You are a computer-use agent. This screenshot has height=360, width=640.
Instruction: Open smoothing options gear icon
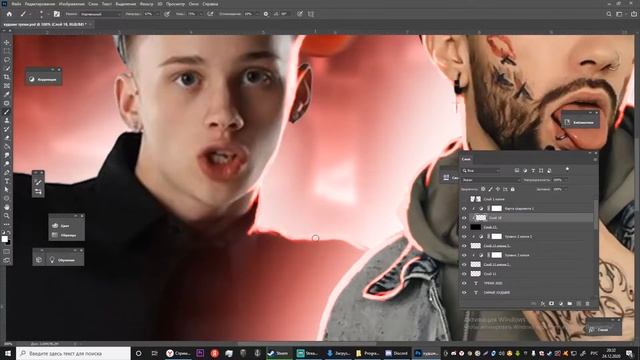click(266, 14)
